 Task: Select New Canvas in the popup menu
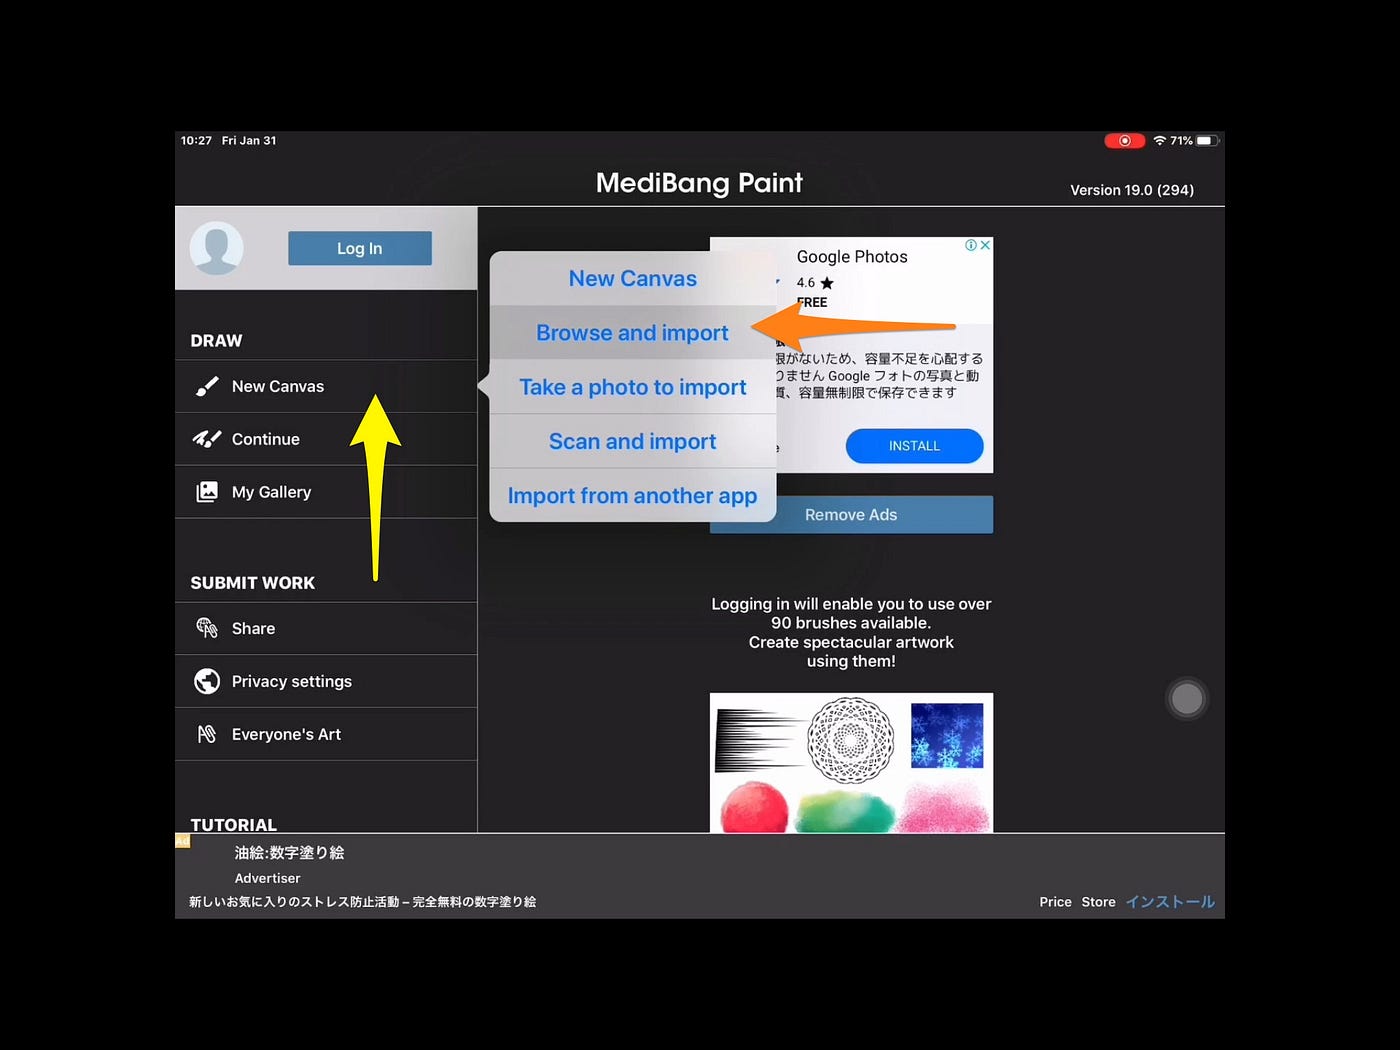(x=633, y=279)
